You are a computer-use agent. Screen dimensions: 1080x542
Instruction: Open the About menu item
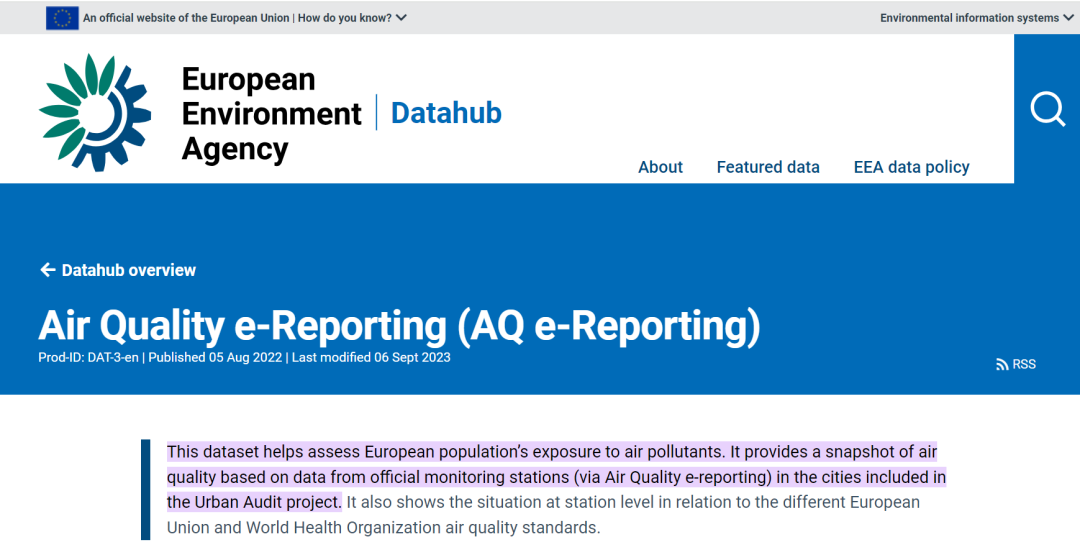(661, 167)
